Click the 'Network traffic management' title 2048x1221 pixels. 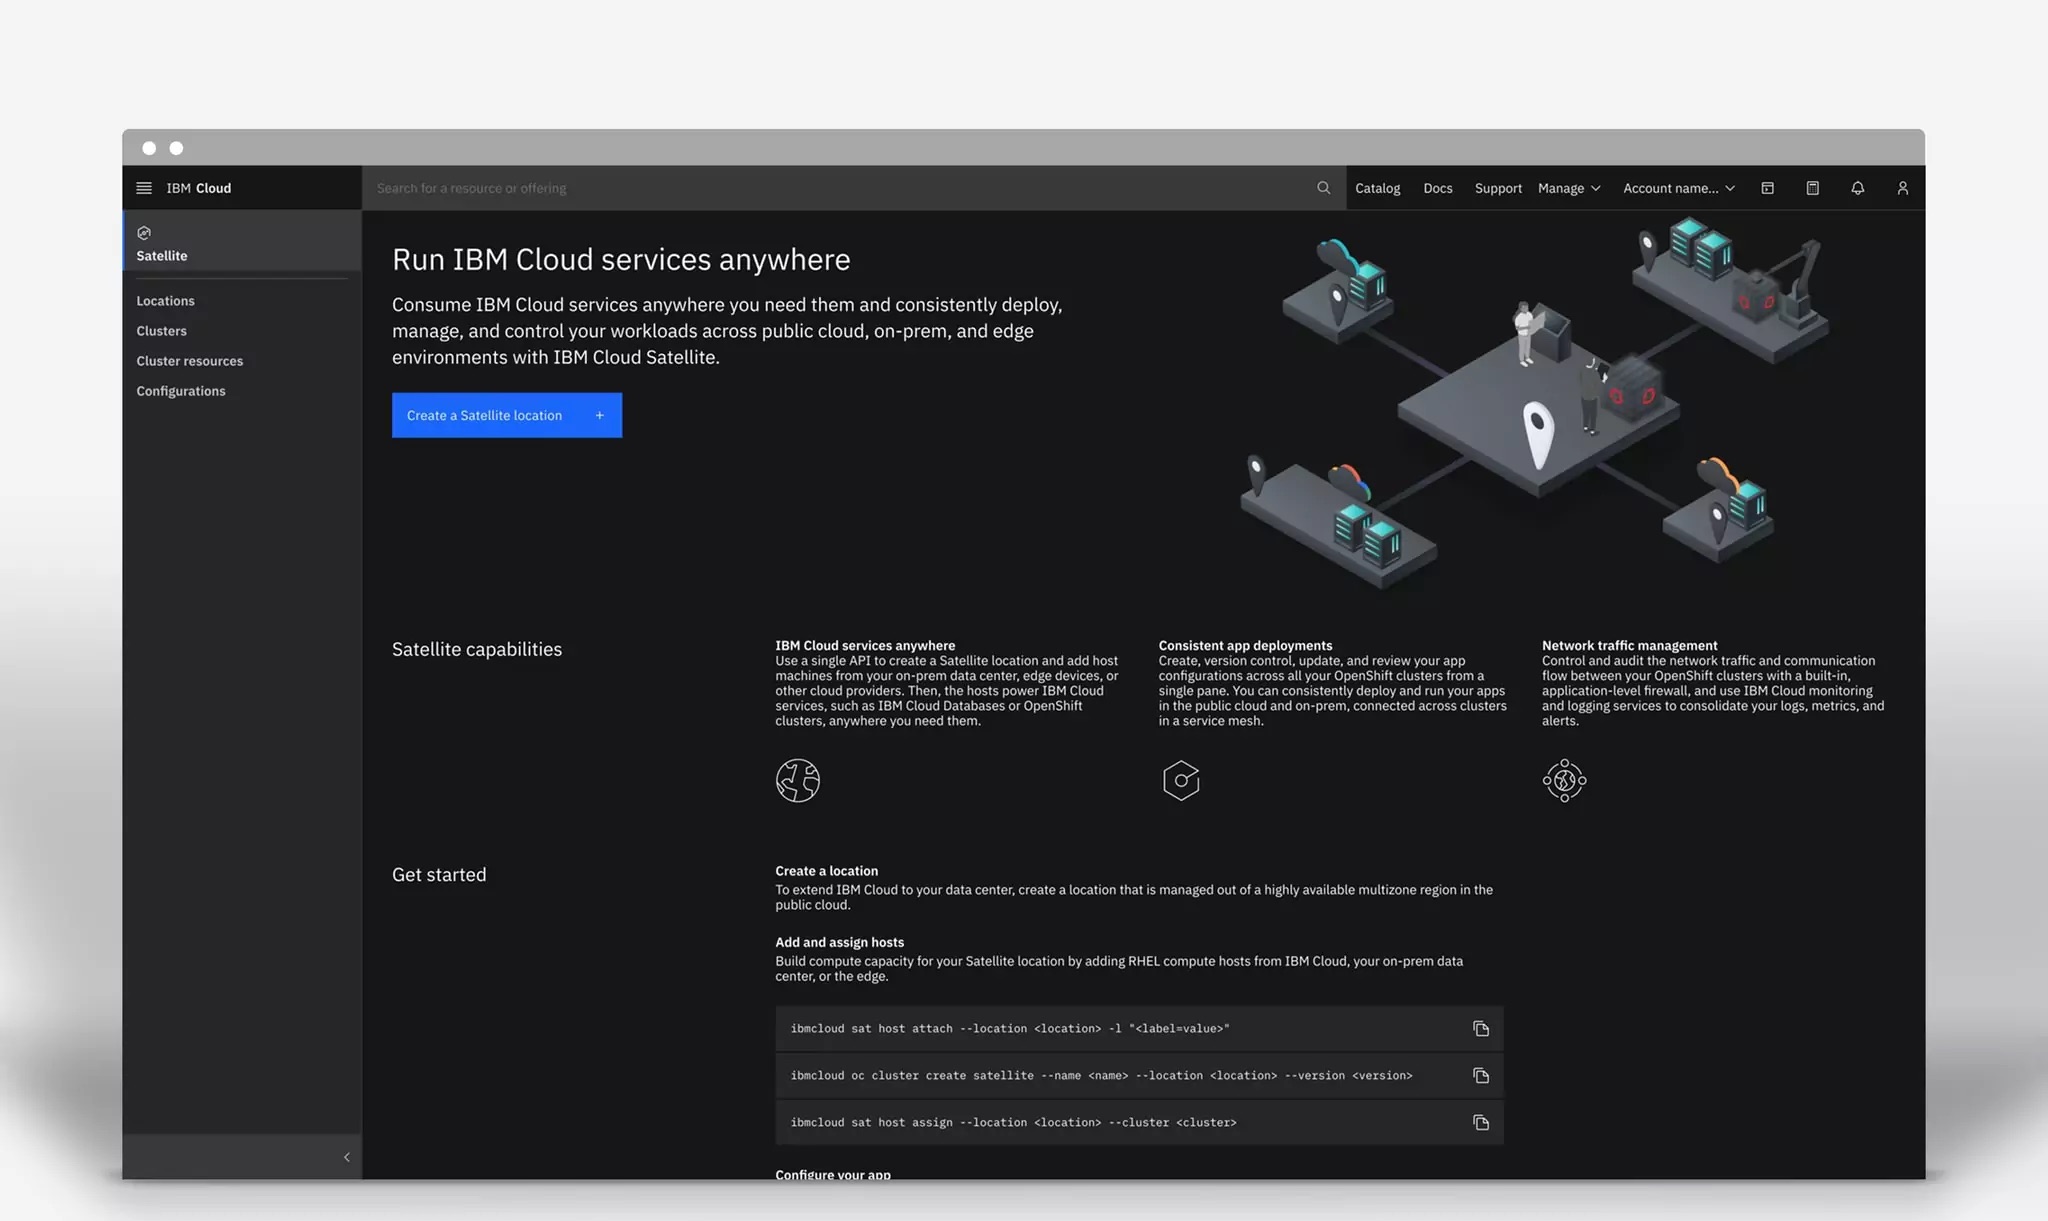click(x=1629, y=645)
